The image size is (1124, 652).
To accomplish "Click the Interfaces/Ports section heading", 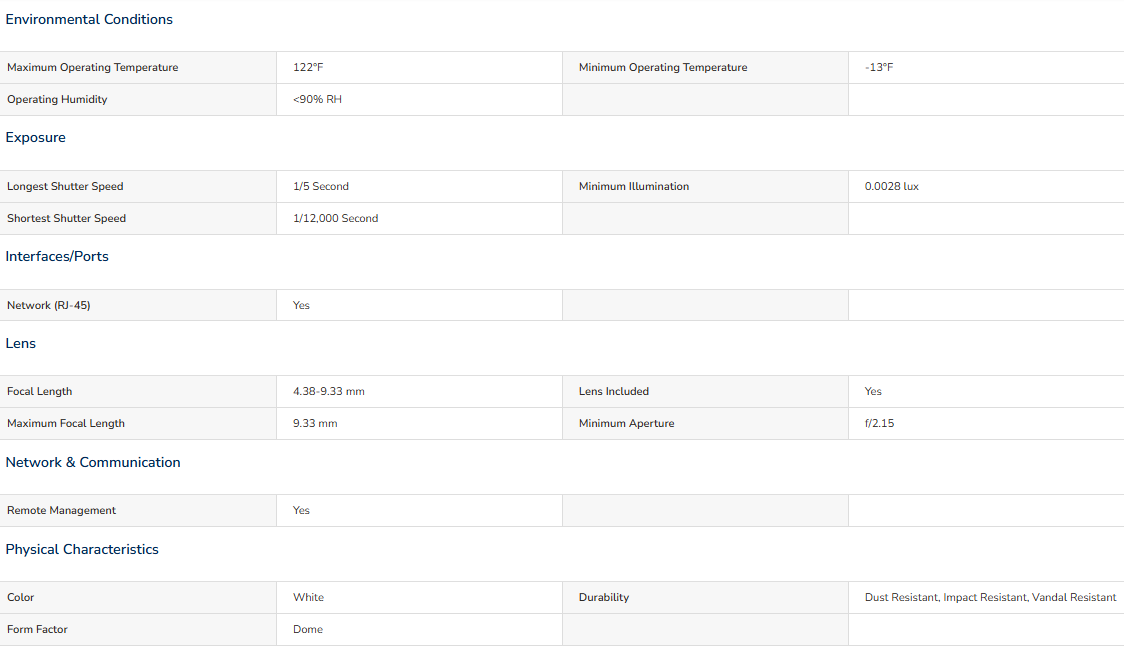I will click(57, 256).
